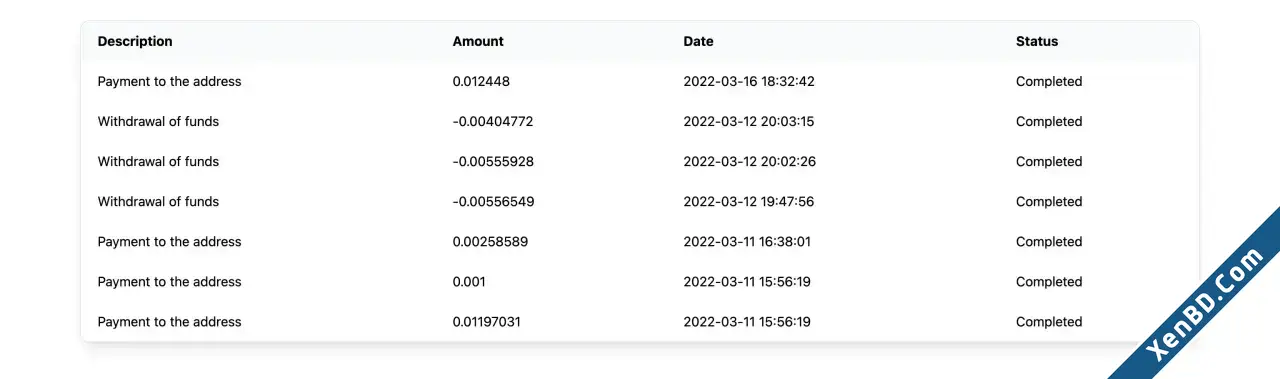Select the Description column header
This screenshot has height=379, width=1280.
135,42
